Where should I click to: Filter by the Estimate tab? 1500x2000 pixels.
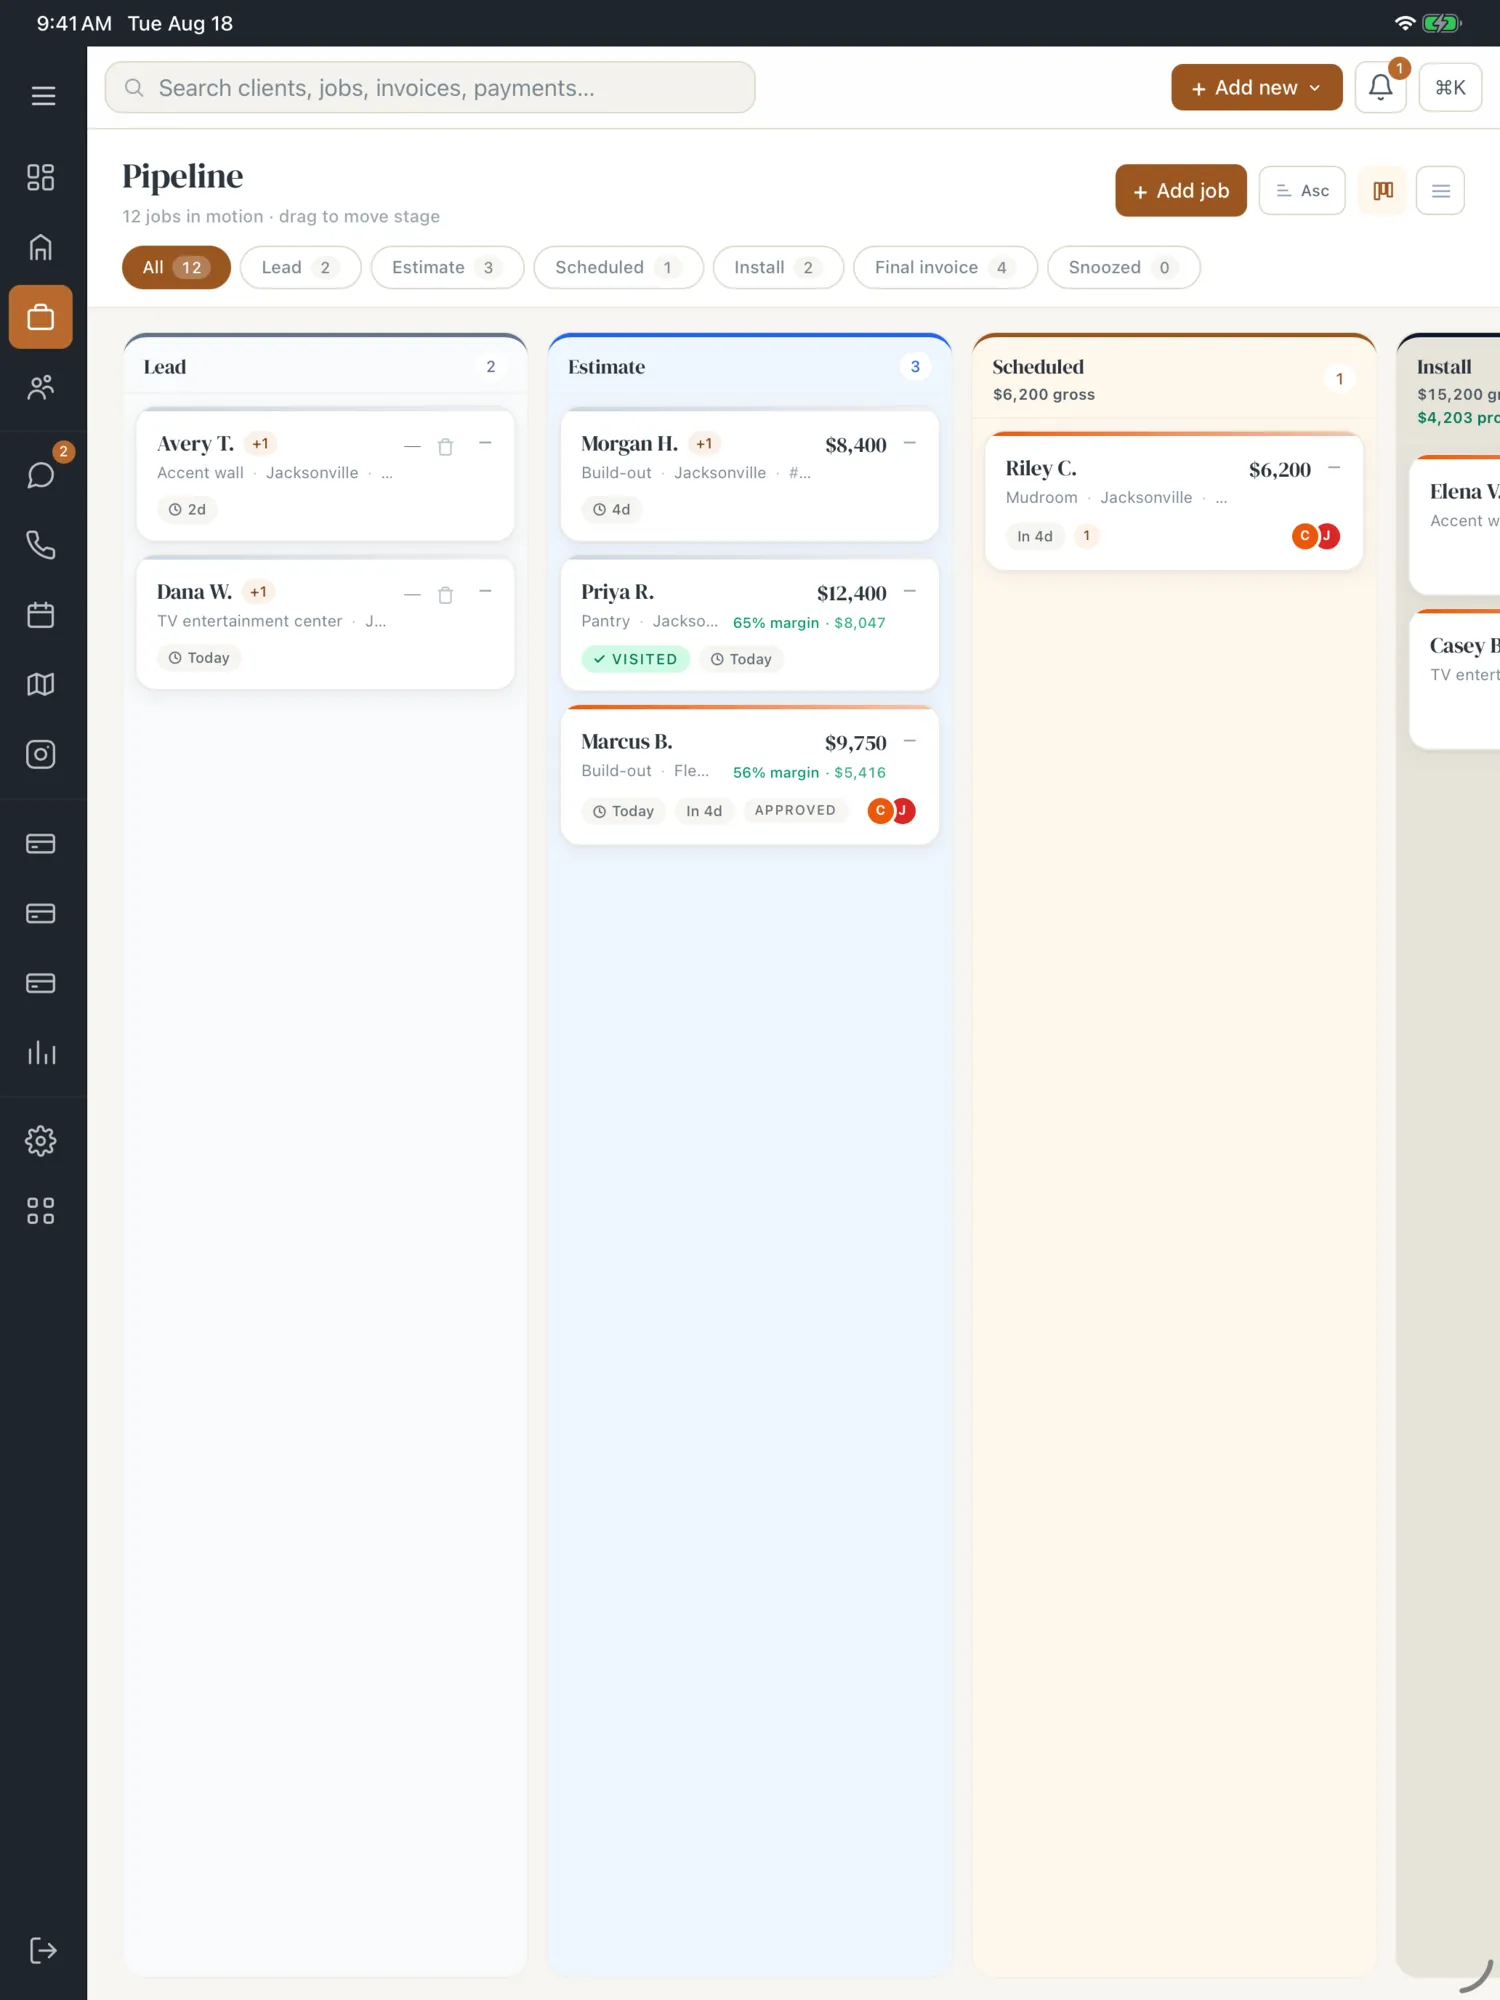click(447, 267)
